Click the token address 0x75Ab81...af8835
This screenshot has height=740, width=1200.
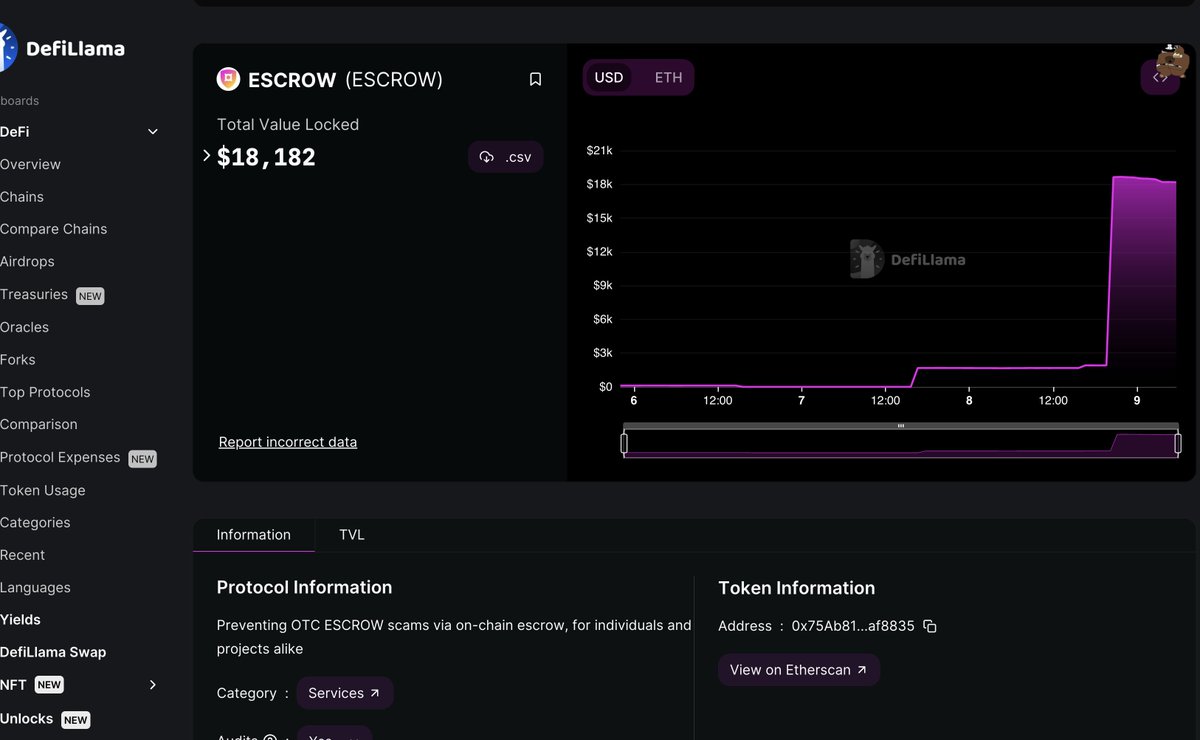[853, 626]
